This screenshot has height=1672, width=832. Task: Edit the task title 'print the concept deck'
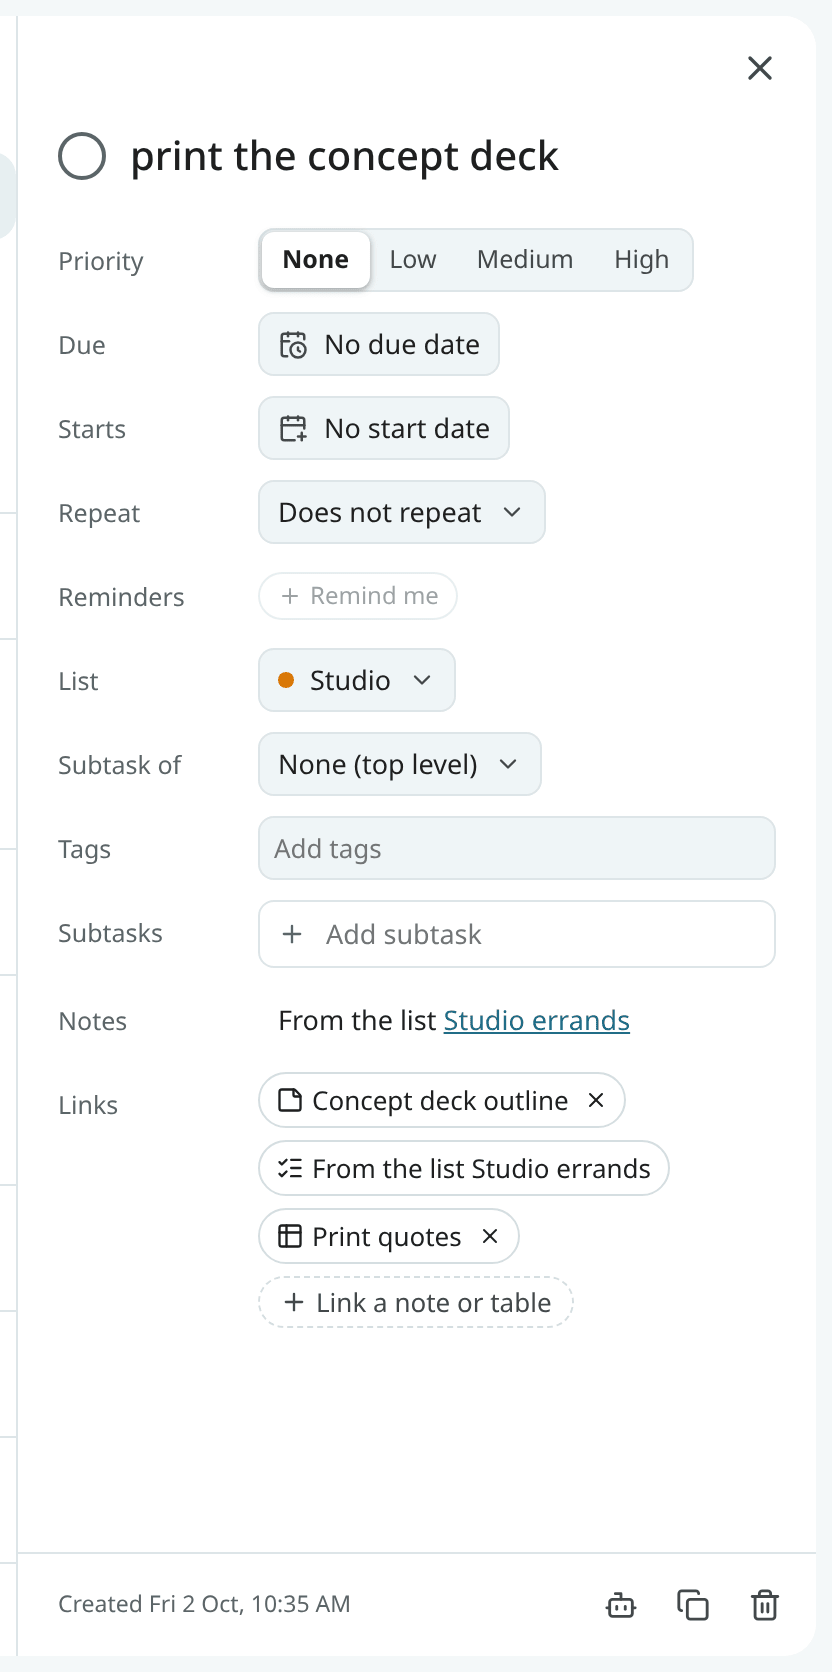(x=344, y=156)
